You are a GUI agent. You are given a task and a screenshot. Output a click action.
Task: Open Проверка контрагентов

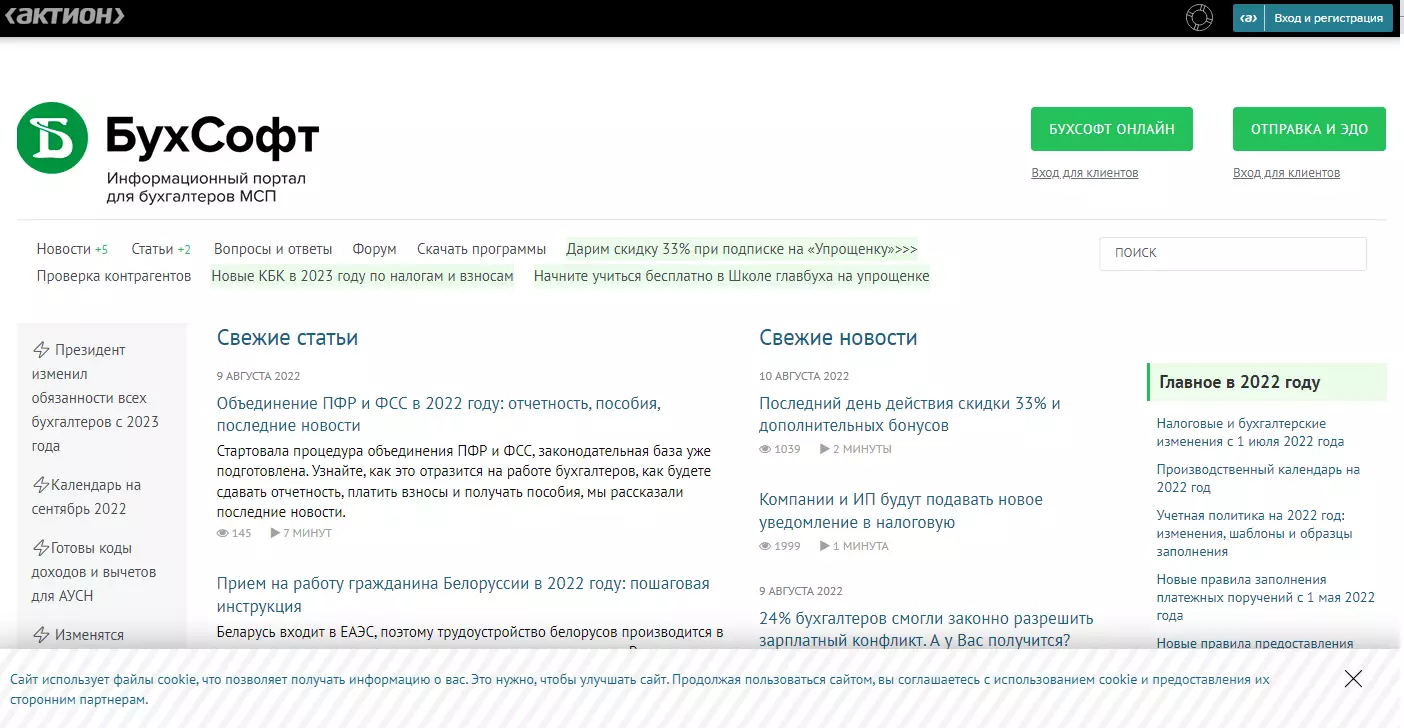point(114,276)
